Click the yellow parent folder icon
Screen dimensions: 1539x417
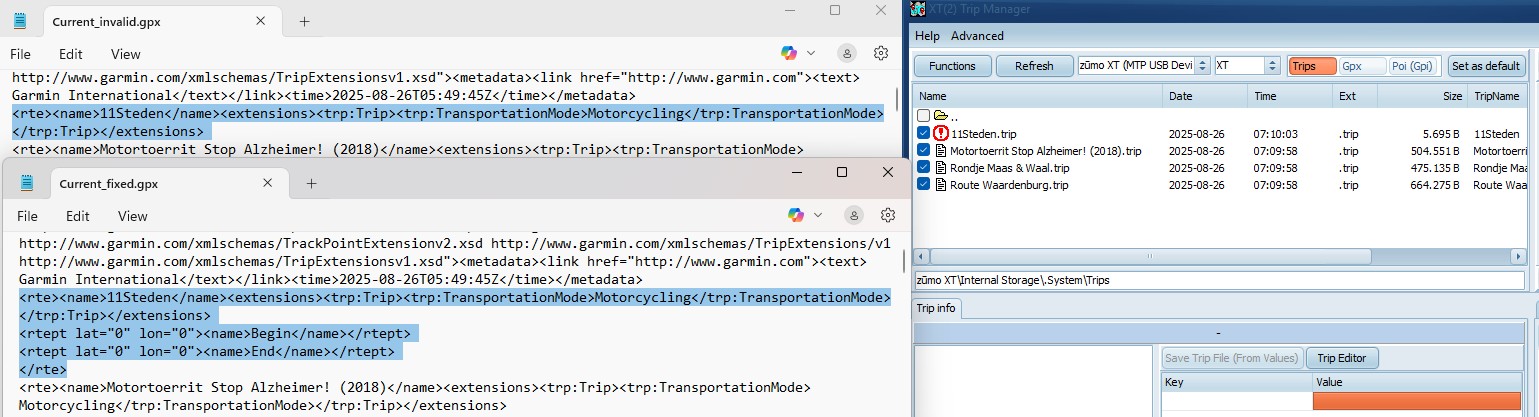click(941, 116)
